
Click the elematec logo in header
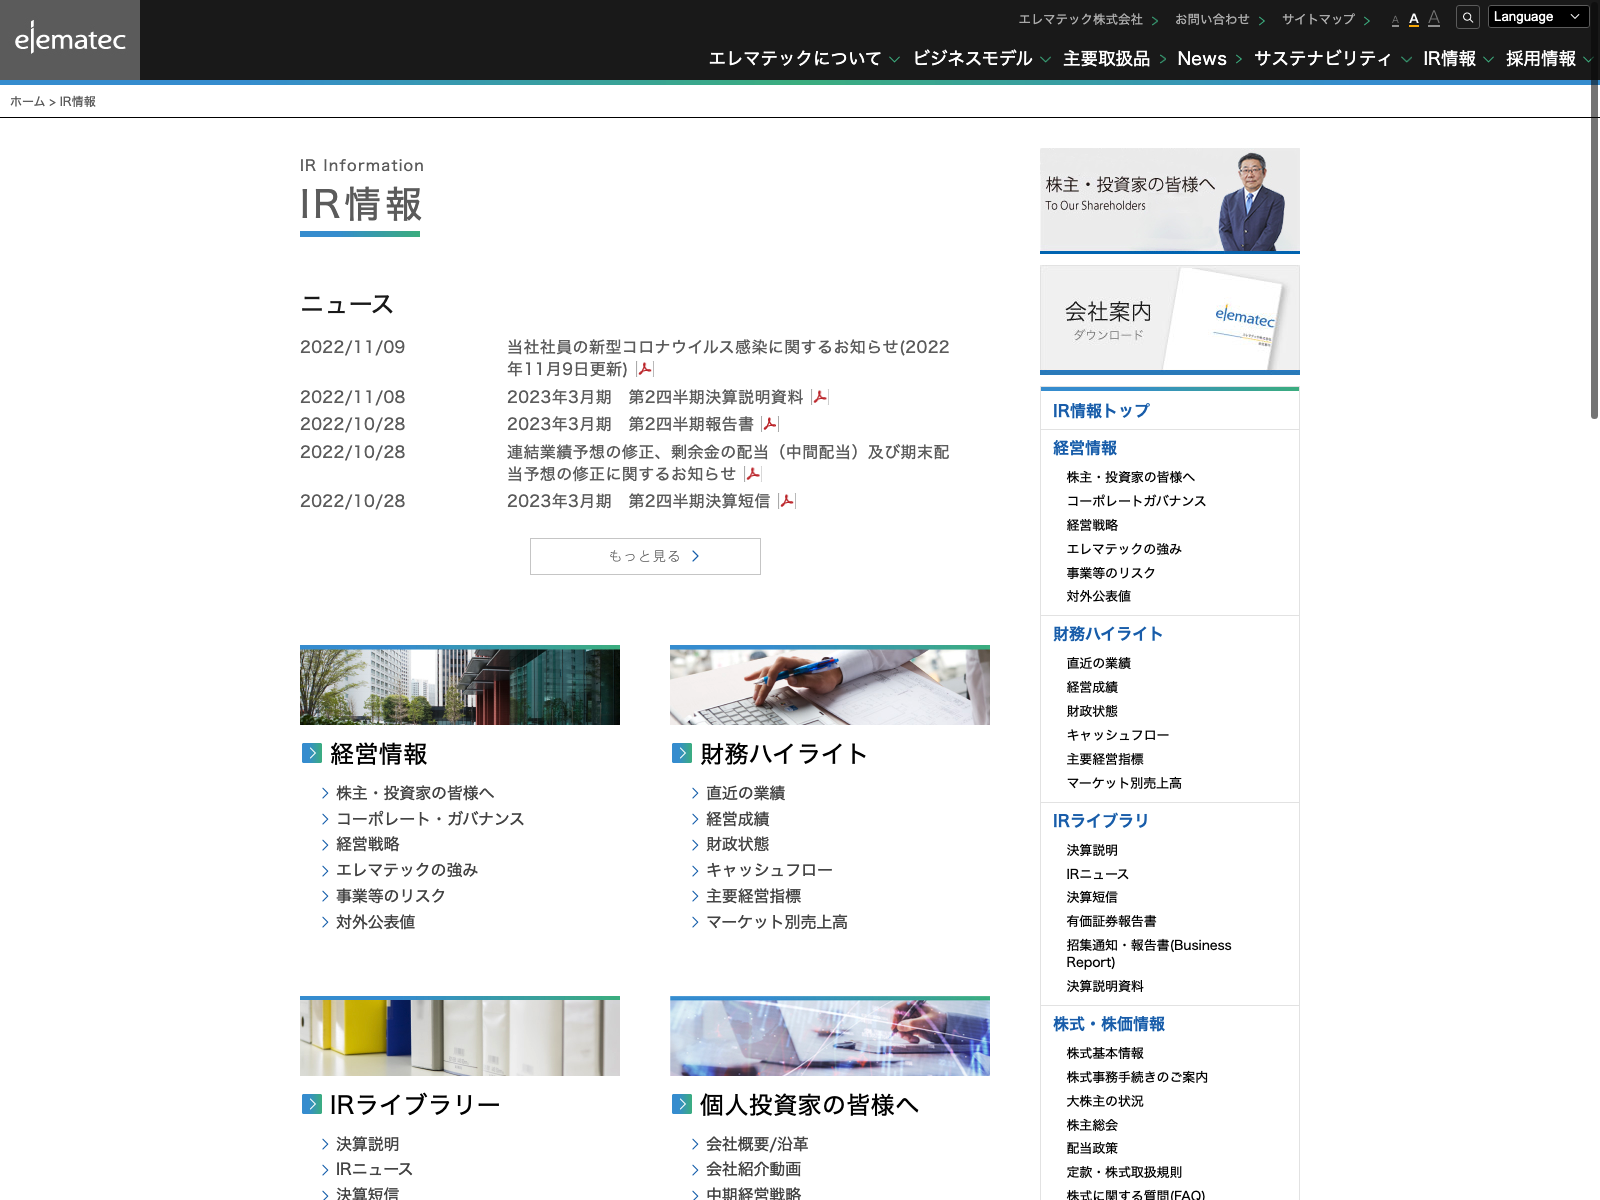(x=70, y=40)
